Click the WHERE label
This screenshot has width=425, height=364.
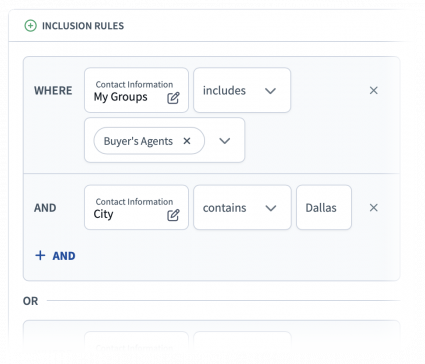click(x=53, y=90)
